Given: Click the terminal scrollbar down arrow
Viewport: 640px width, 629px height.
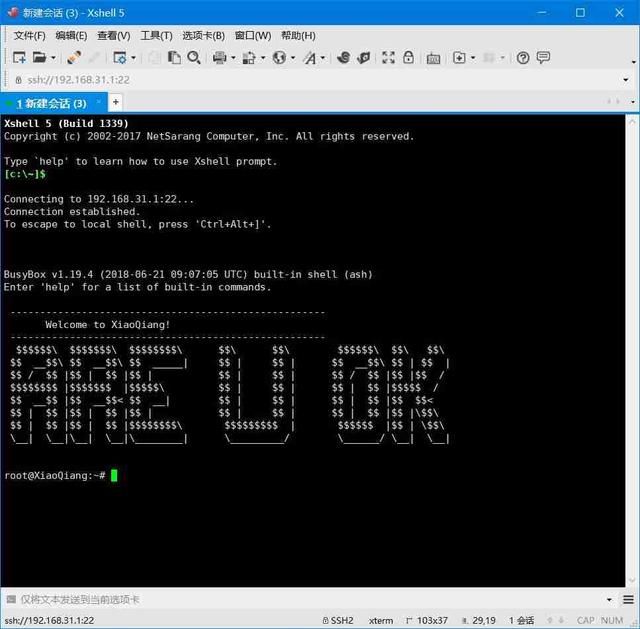Looking at the screenshot, I should pos(632,580).
